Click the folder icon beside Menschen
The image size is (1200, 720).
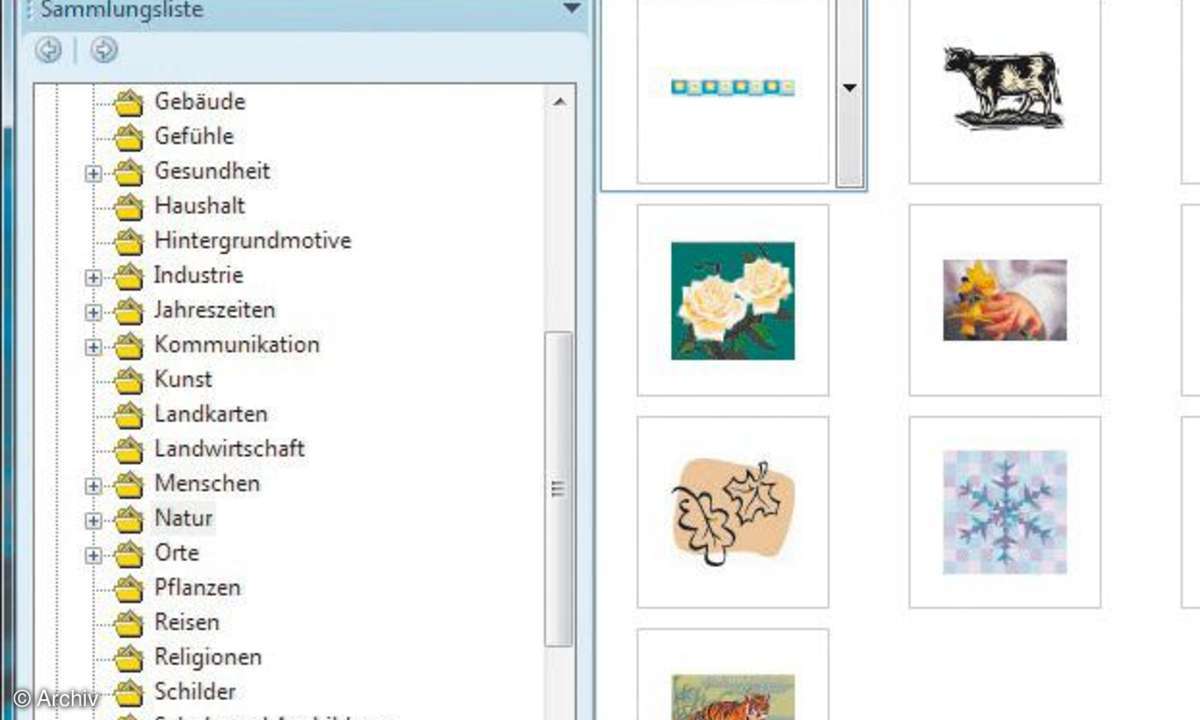tap(129, 485)
